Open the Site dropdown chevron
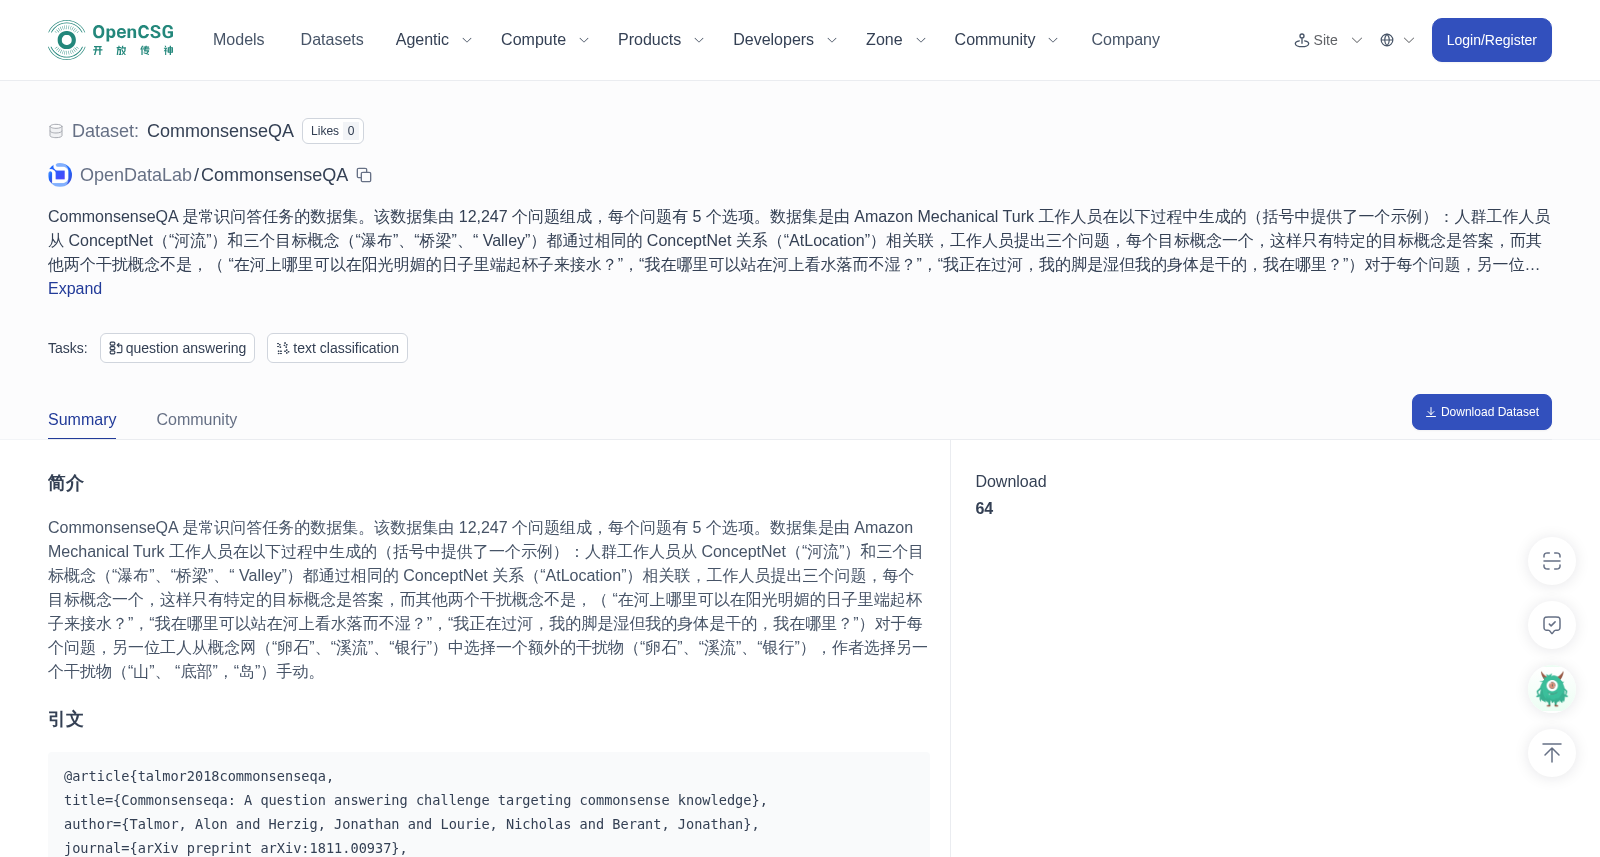 pos(1357,40)
